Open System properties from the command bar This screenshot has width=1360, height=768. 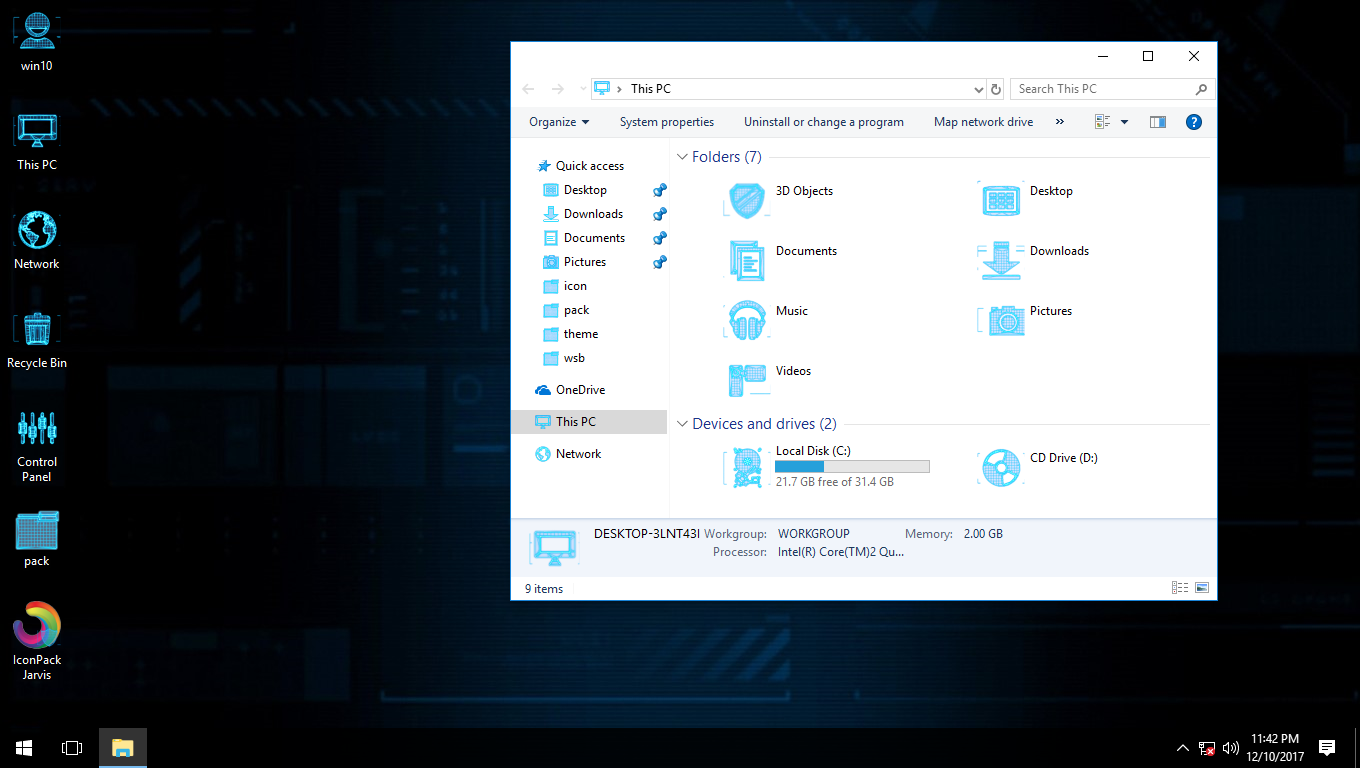(x=666, y=121)
